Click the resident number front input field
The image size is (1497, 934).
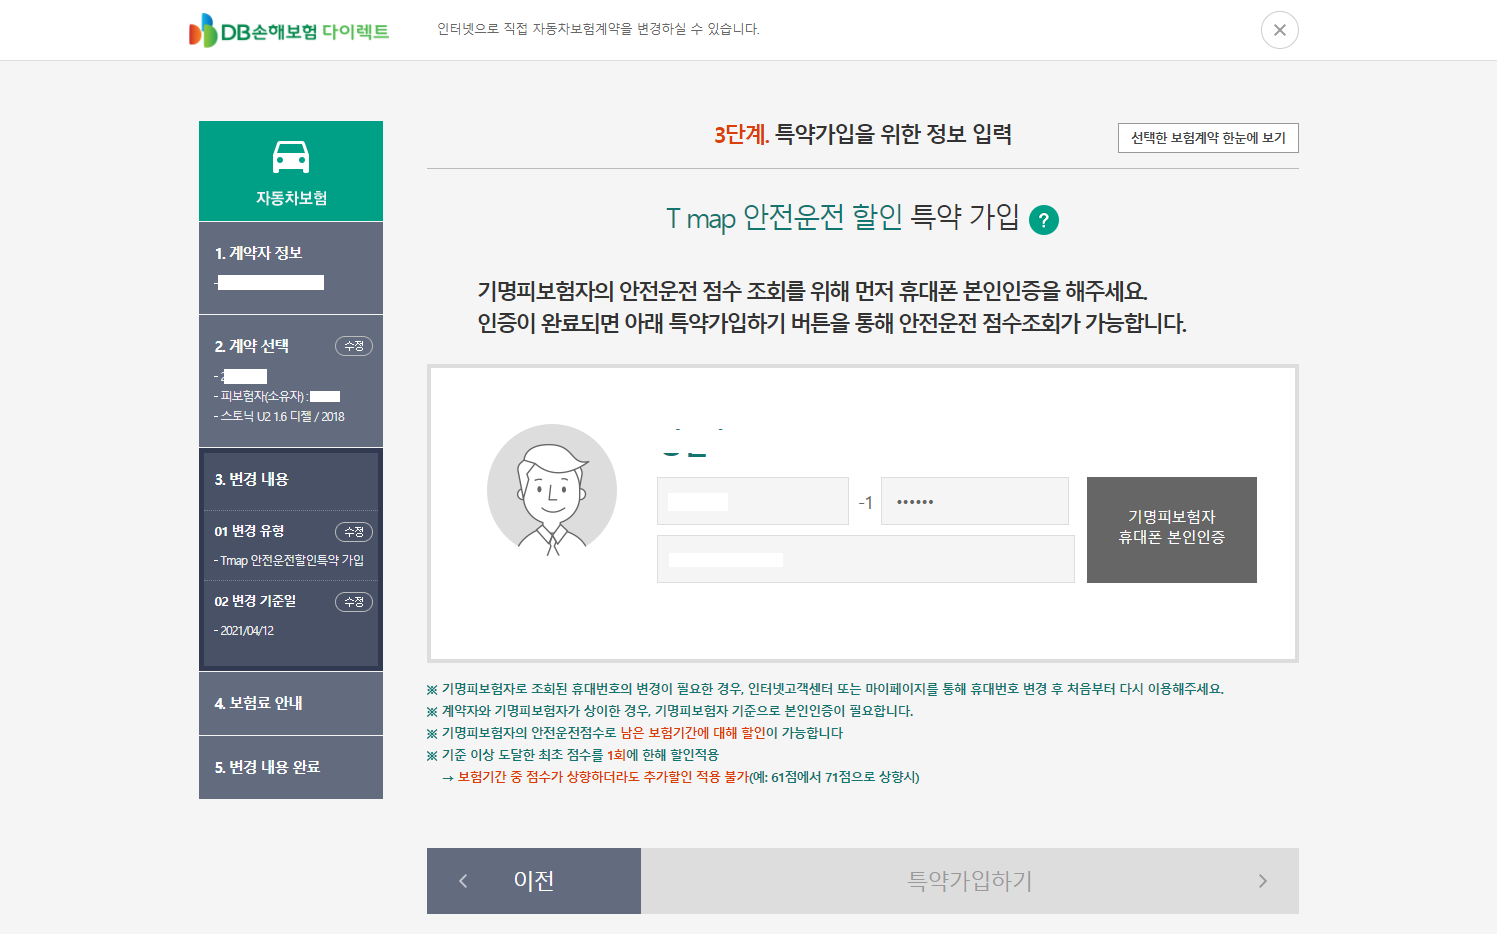pos(753,501)
